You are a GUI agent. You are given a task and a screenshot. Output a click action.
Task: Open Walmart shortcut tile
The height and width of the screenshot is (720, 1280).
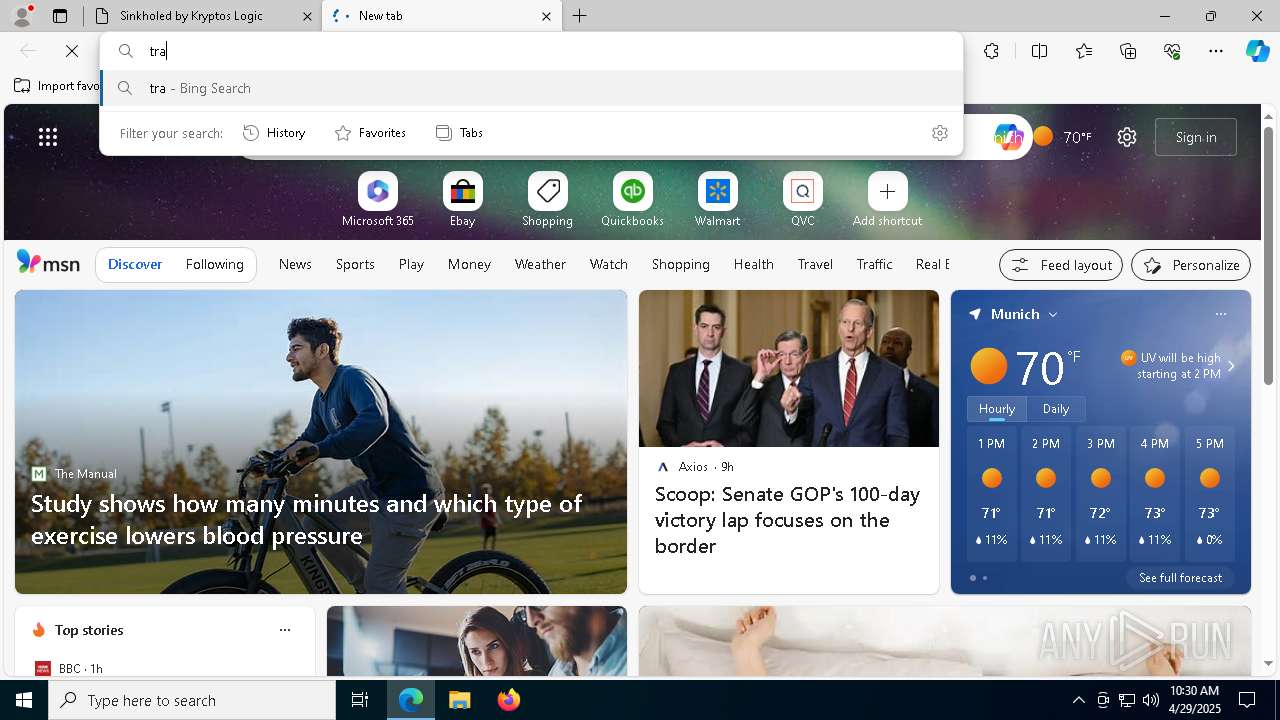[717, 200]
